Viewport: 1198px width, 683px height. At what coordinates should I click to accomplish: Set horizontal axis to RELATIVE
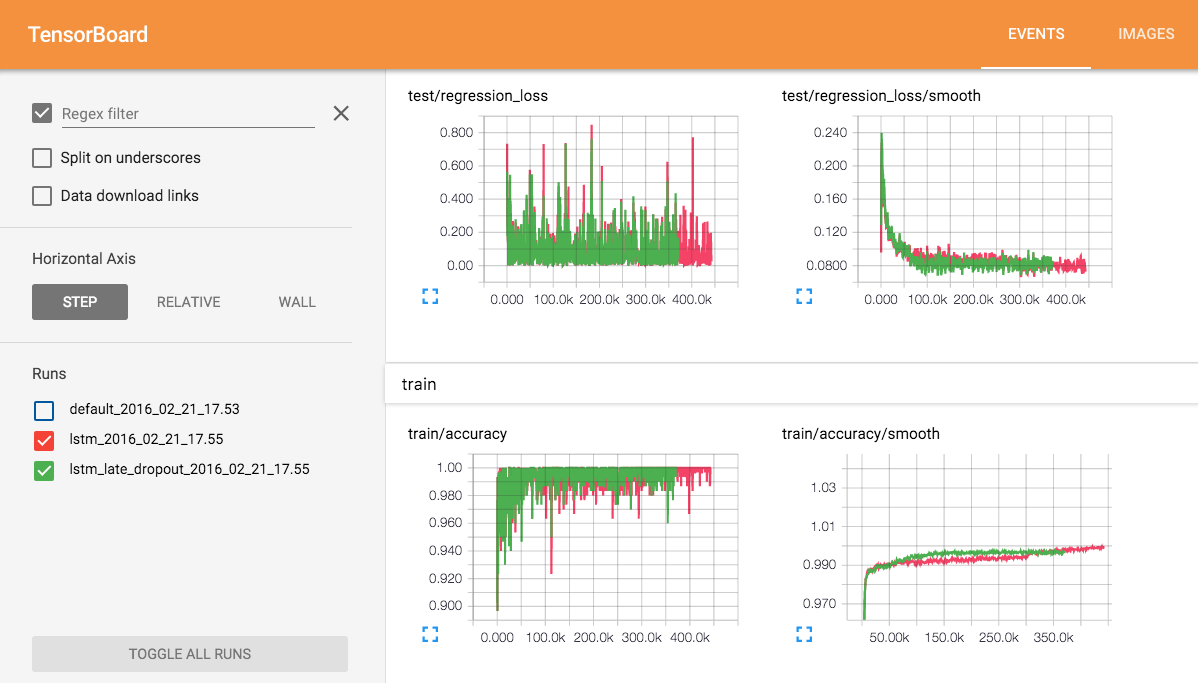tap(188, 301)
